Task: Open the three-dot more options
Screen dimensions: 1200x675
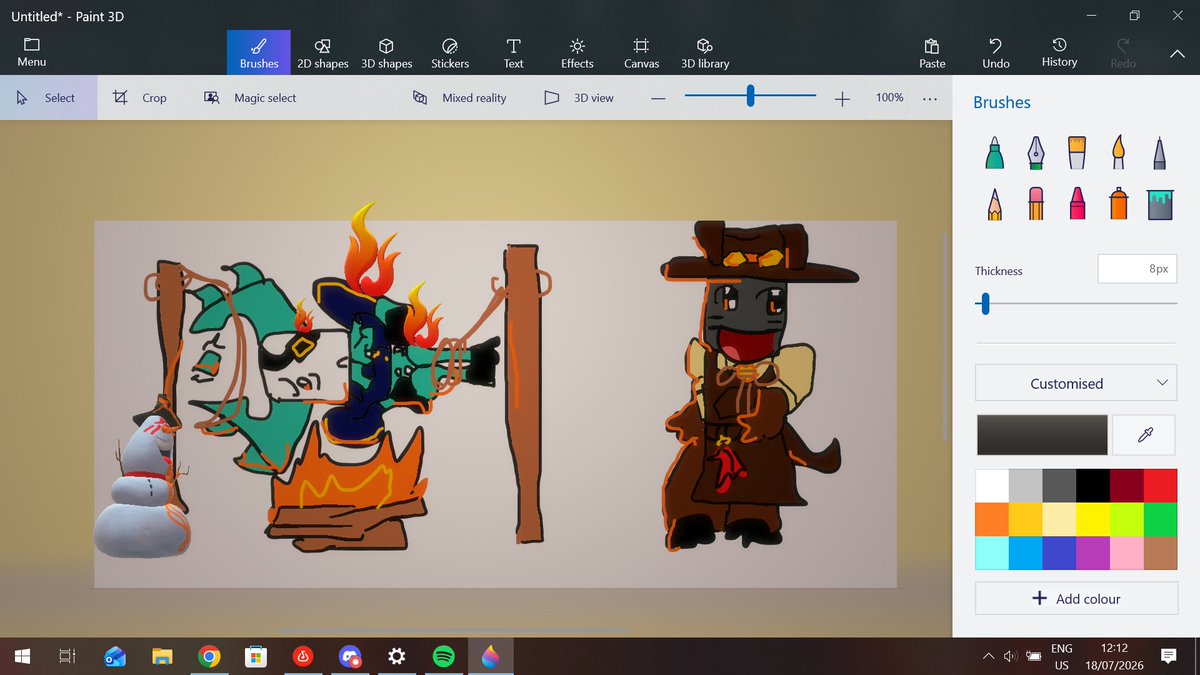Action: click(x=930, y=98)
